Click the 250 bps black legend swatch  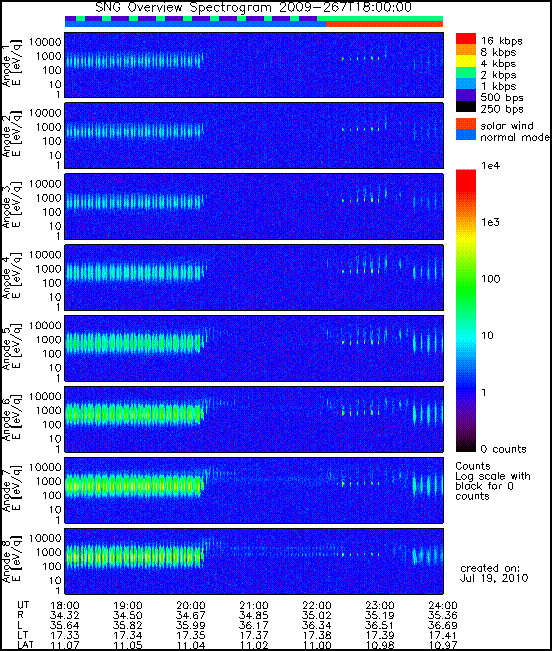coord(466,106)
